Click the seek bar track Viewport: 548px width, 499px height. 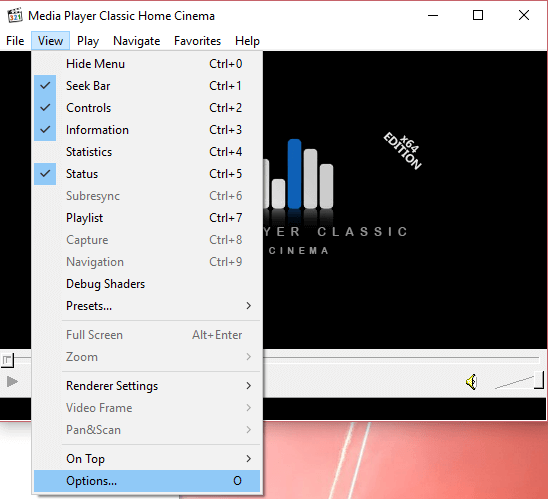(401, 359)
